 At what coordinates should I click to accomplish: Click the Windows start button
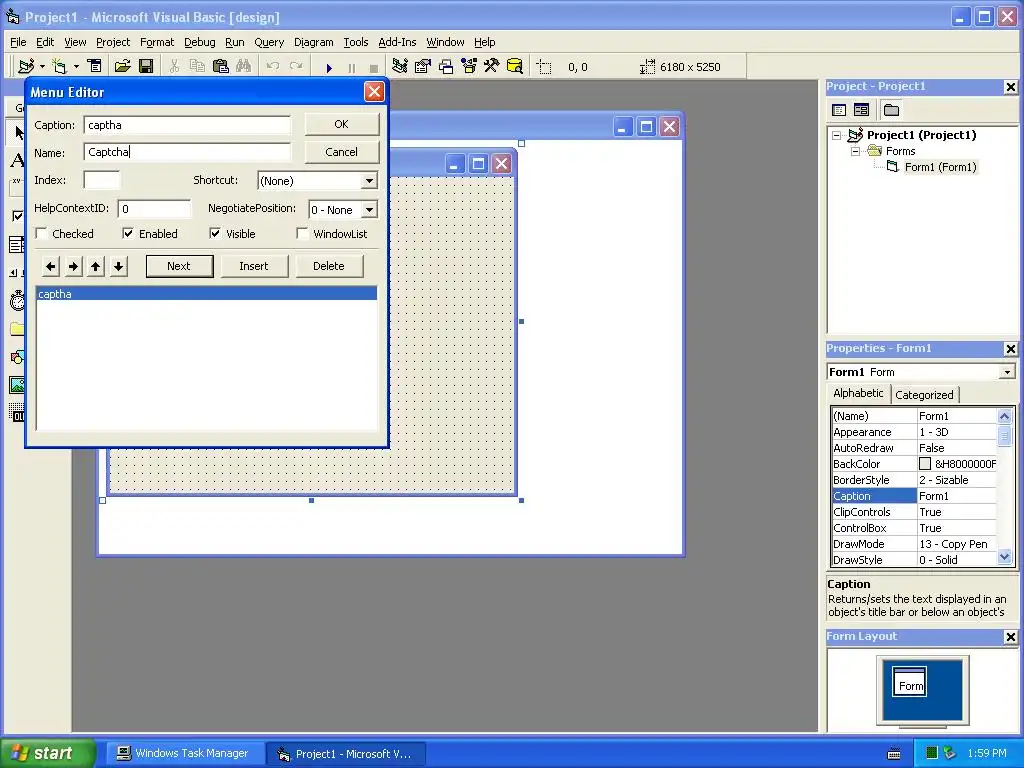point(47,753)
